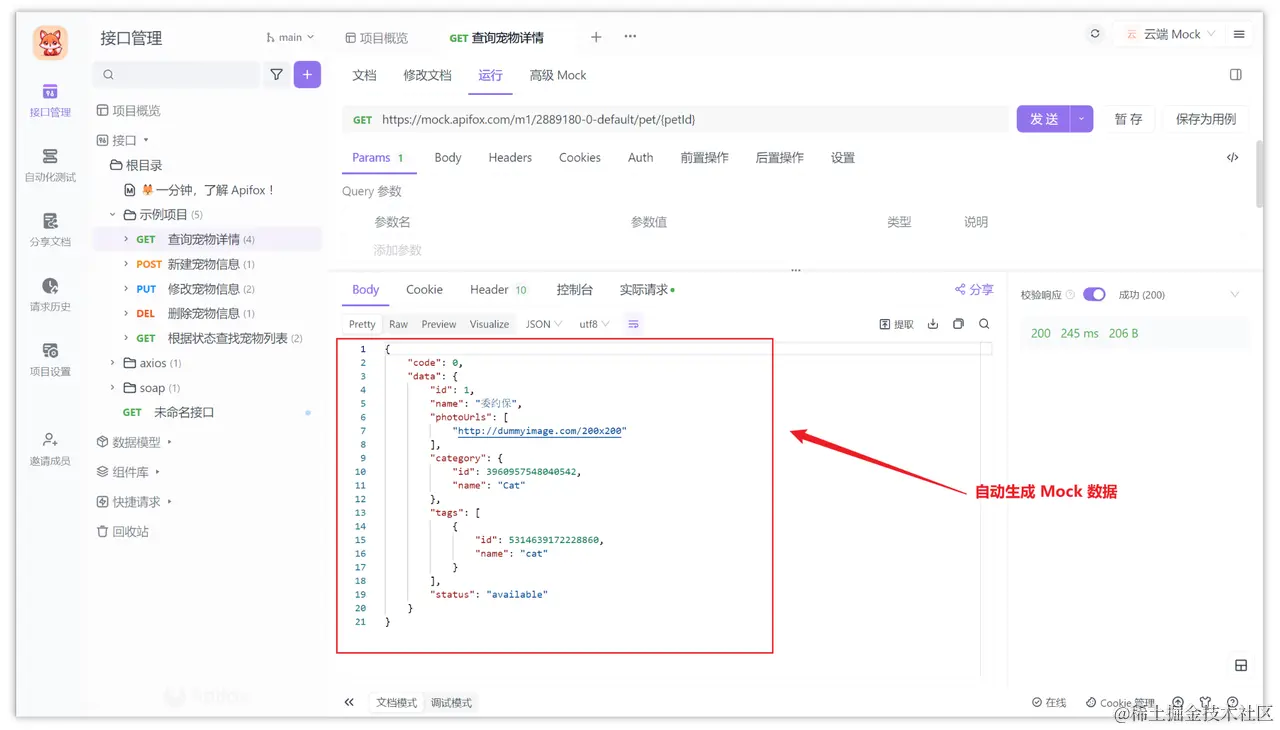The width and height of the screenshot is (1280, 730).
Task: Click the 分享 response share icon
Action: (974, 290)
